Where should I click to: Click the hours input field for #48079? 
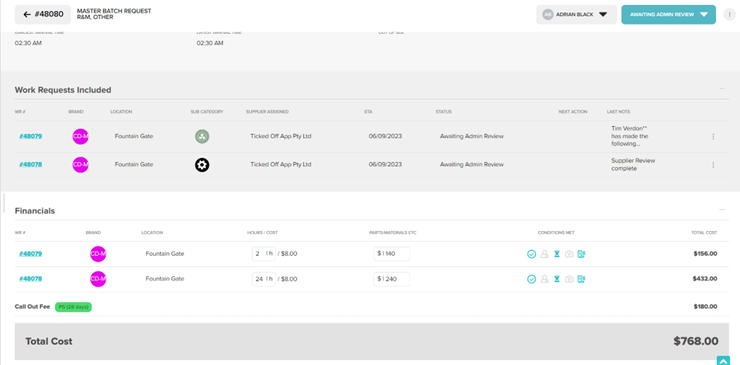coord(264,254)
